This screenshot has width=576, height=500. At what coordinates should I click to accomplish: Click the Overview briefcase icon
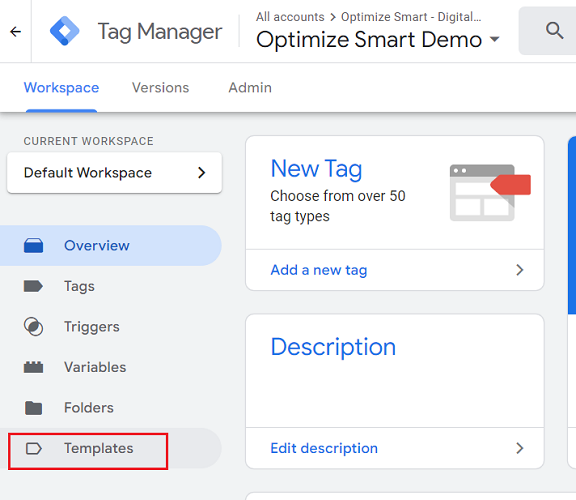(33, 245)
